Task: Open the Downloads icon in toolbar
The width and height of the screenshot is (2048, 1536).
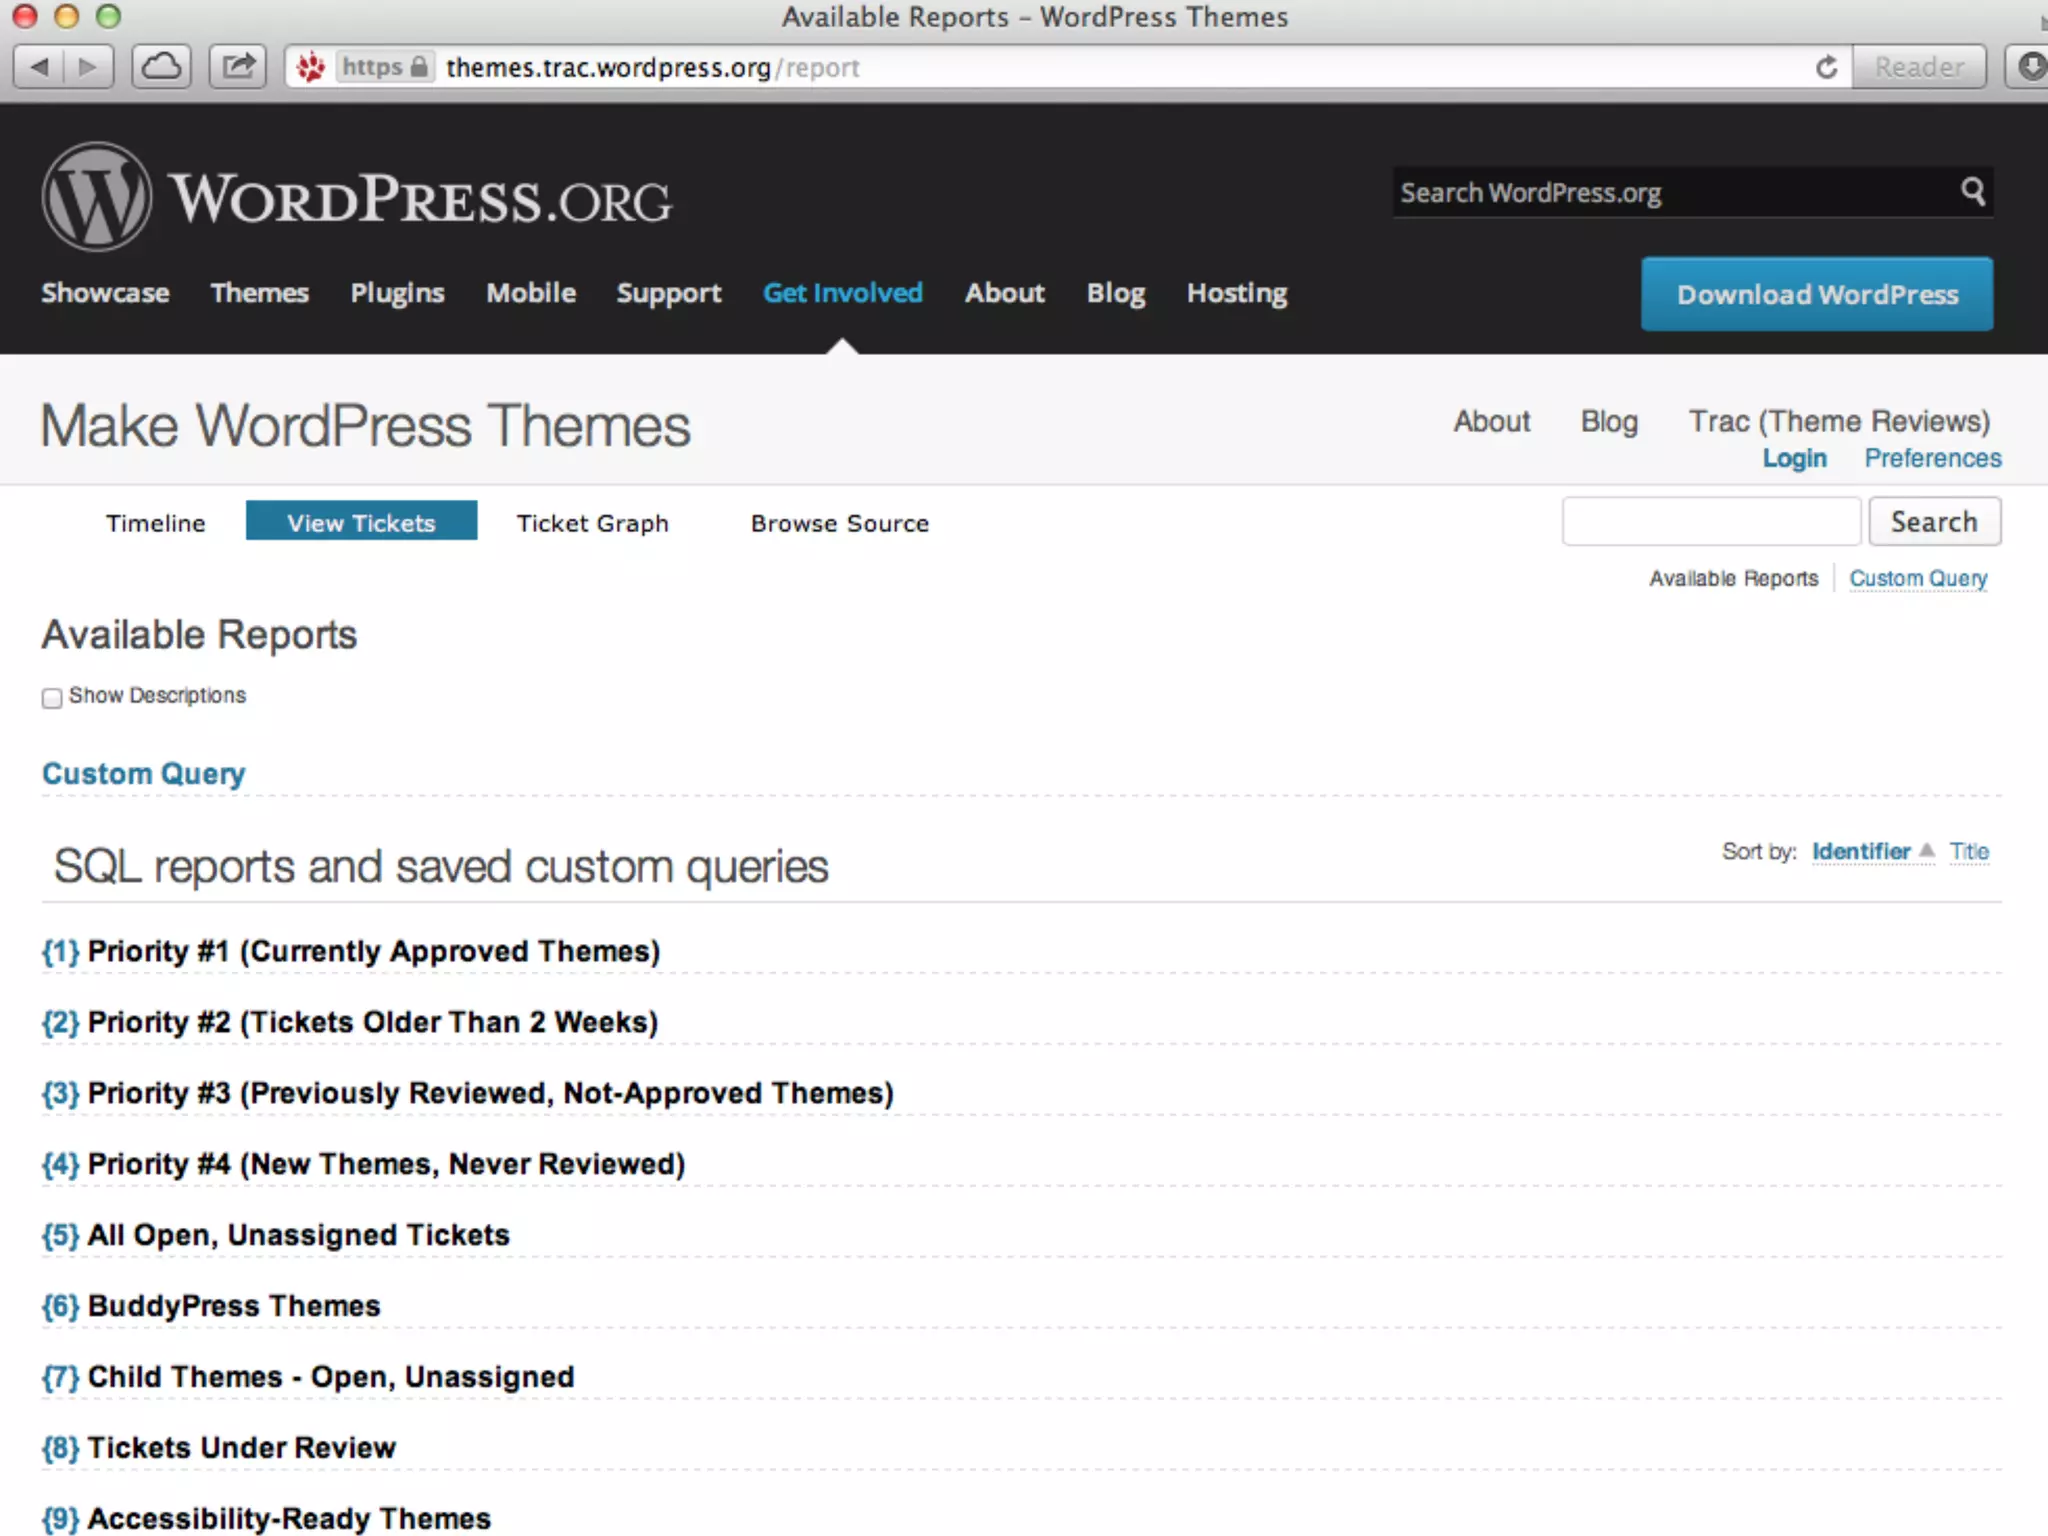Action: tap(2030, 67)
